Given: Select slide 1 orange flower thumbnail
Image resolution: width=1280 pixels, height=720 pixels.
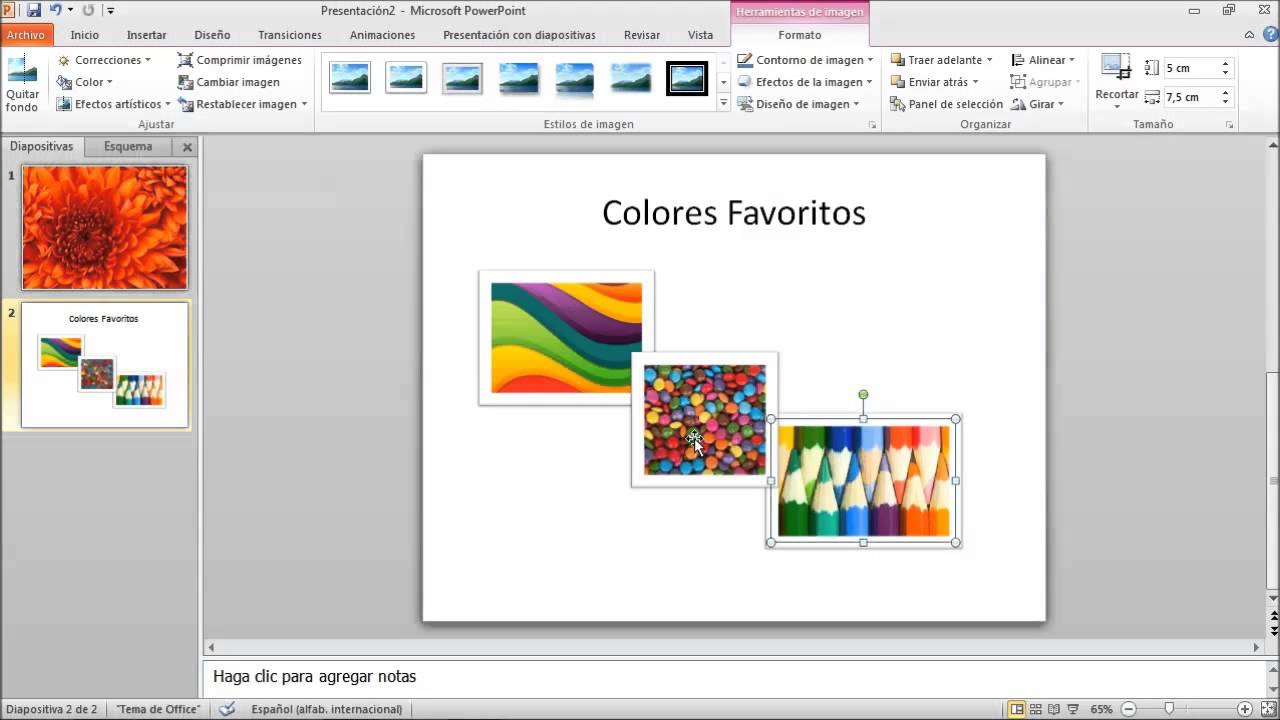Looking at the screenshot, I should (105, 228).
